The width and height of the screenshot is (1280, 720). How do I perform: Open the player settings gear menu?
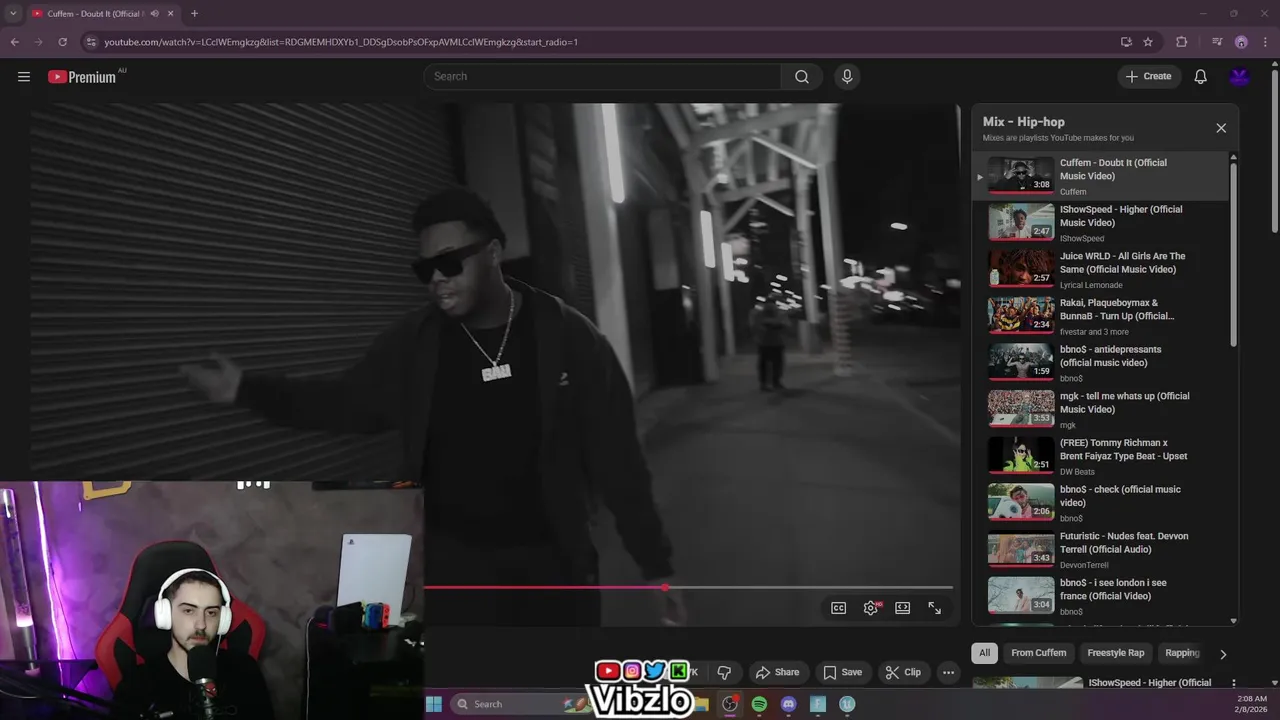tap(871, 608)
